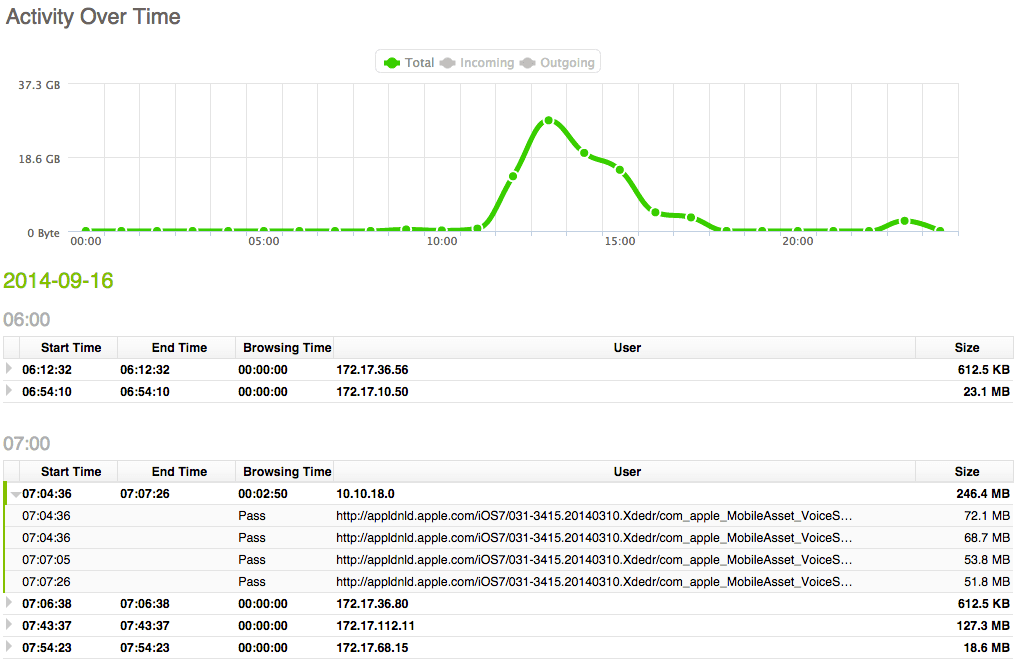Open the apple.com URL started at 07:07:26
The width and height of the screenshot is (1025, 667).
coord(594,582)
